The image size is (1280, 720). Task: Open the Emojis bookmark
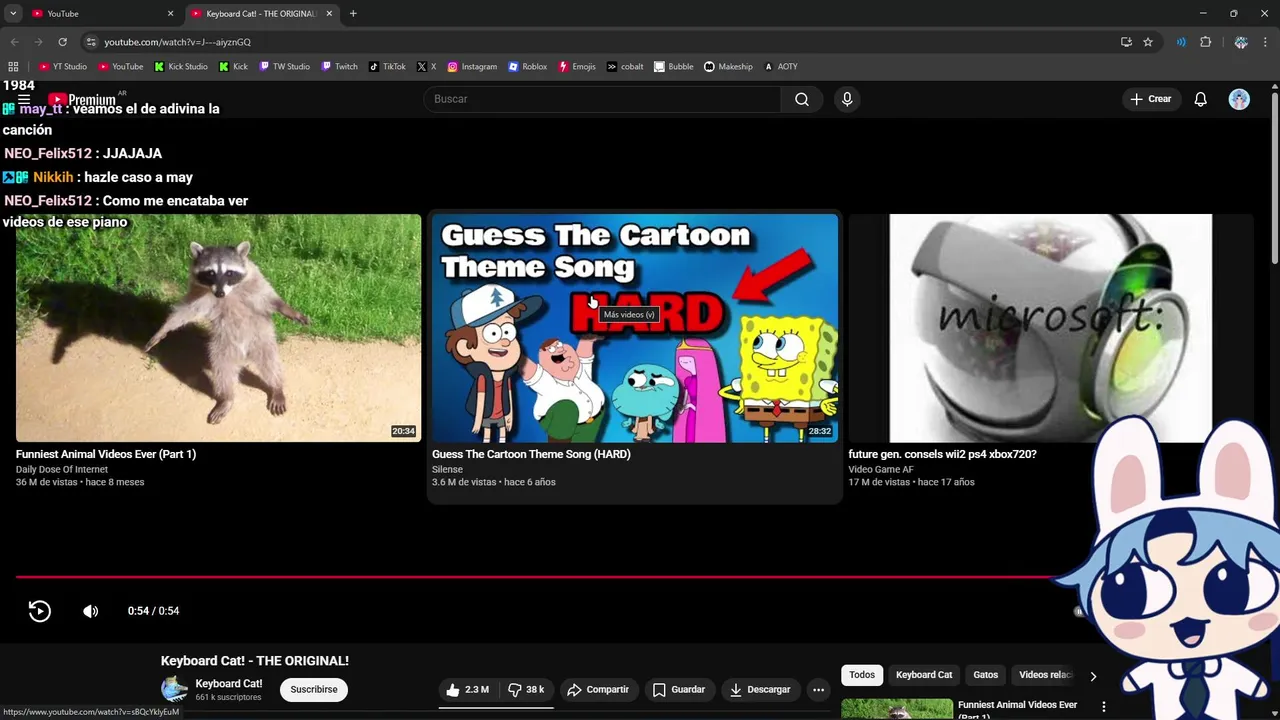point(577,67)
